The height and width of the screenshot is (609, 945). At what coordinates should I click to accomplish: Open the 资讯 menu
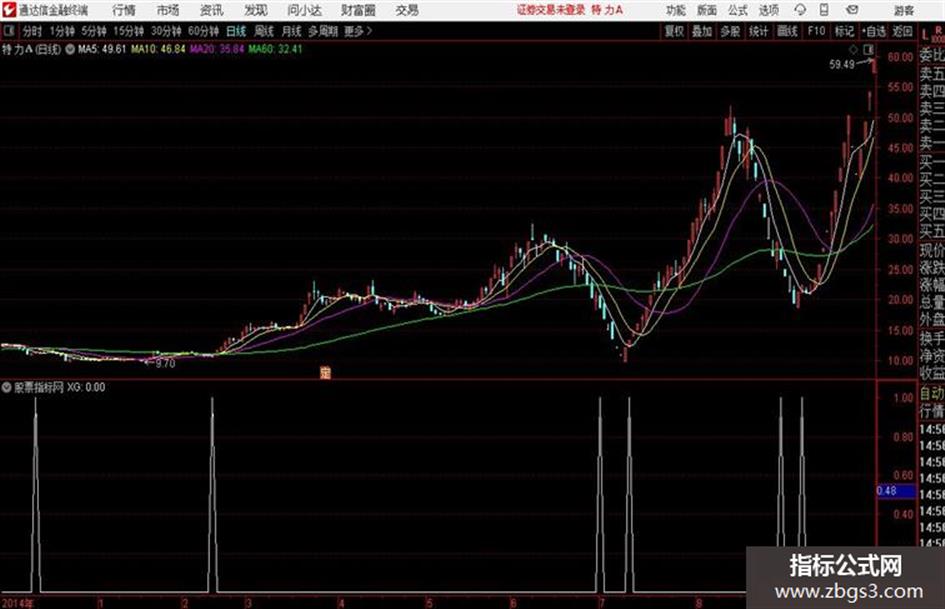[x=212, y=10]
